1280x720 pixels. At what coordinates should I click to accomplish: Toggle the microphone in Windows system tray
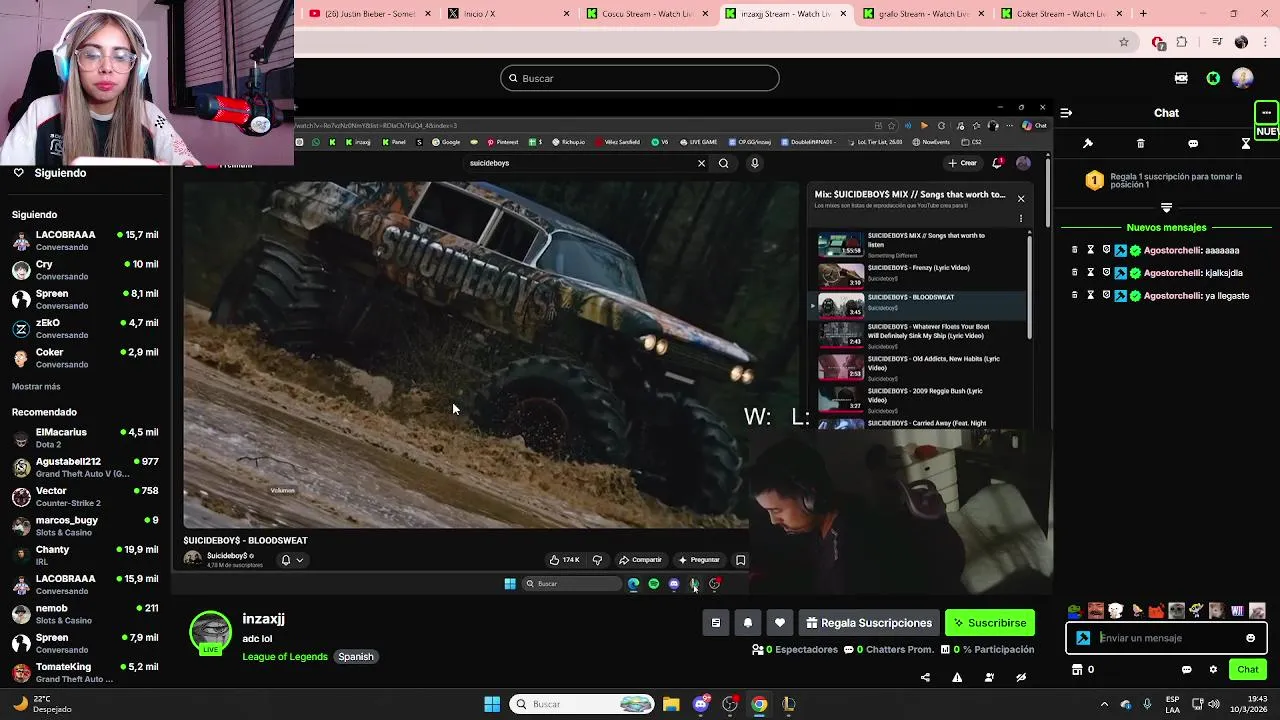(1147, 704)
